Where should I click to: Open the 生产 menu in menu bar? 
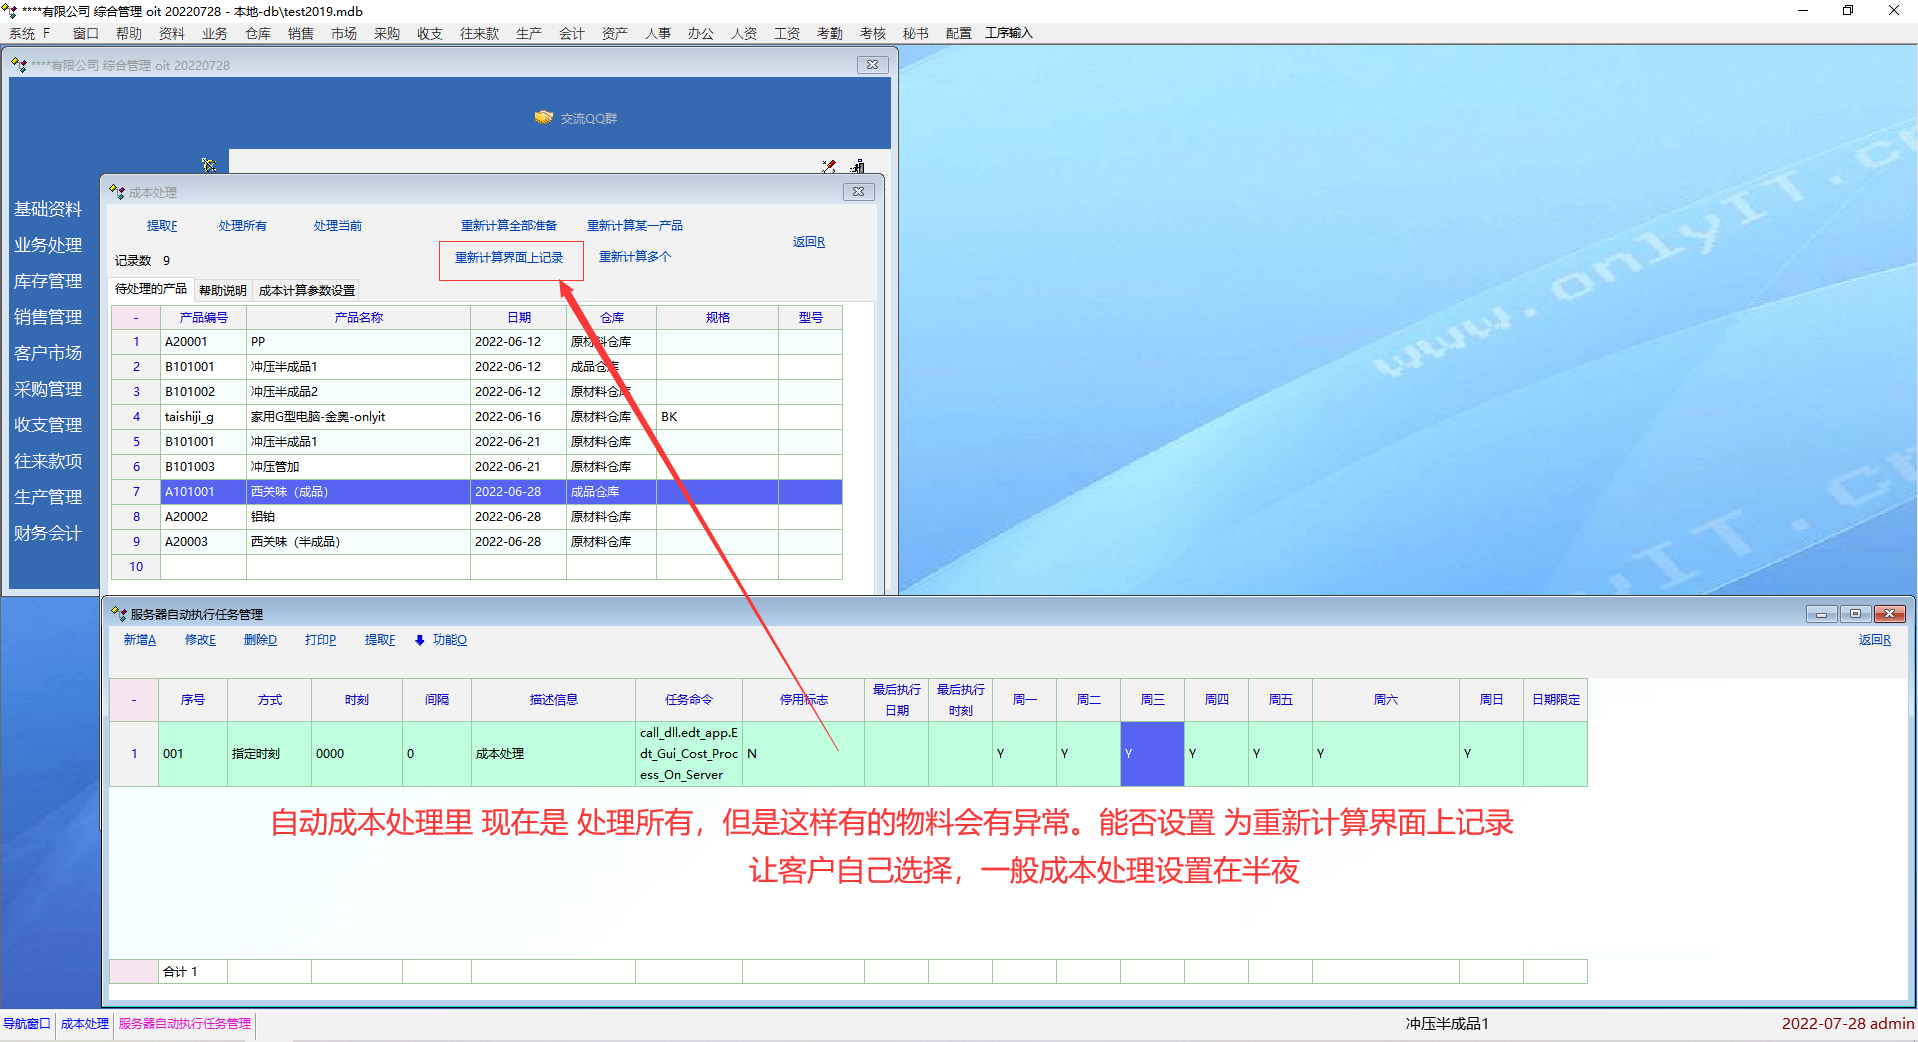(528, 33)
